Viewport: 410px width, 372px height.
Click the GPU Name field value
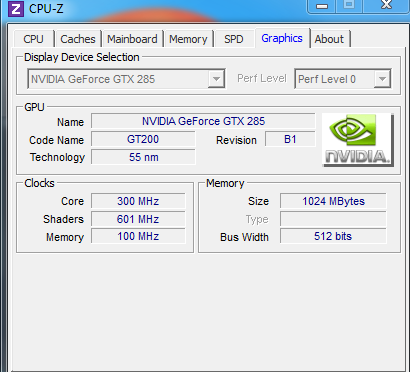tap(203, 121)
